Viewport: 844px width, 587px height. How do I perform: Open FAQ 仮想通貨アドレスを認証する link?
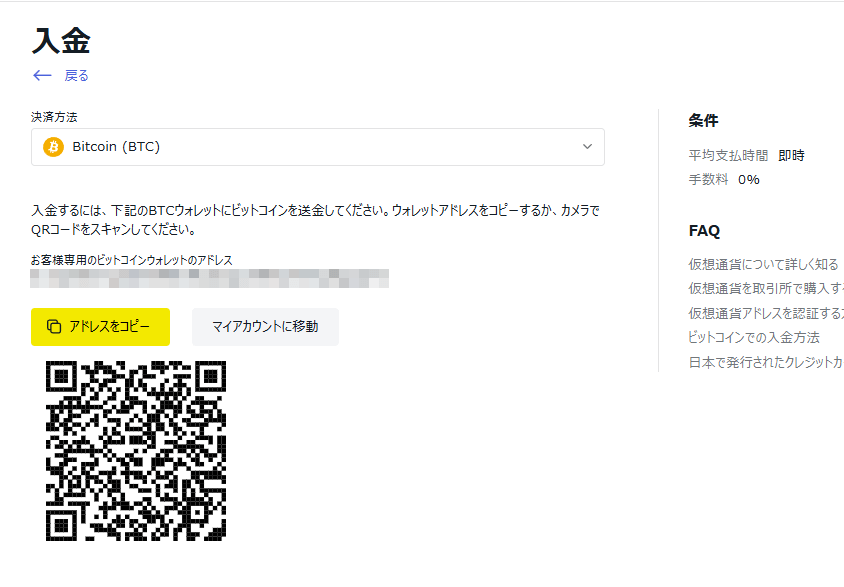pos(766,313)
